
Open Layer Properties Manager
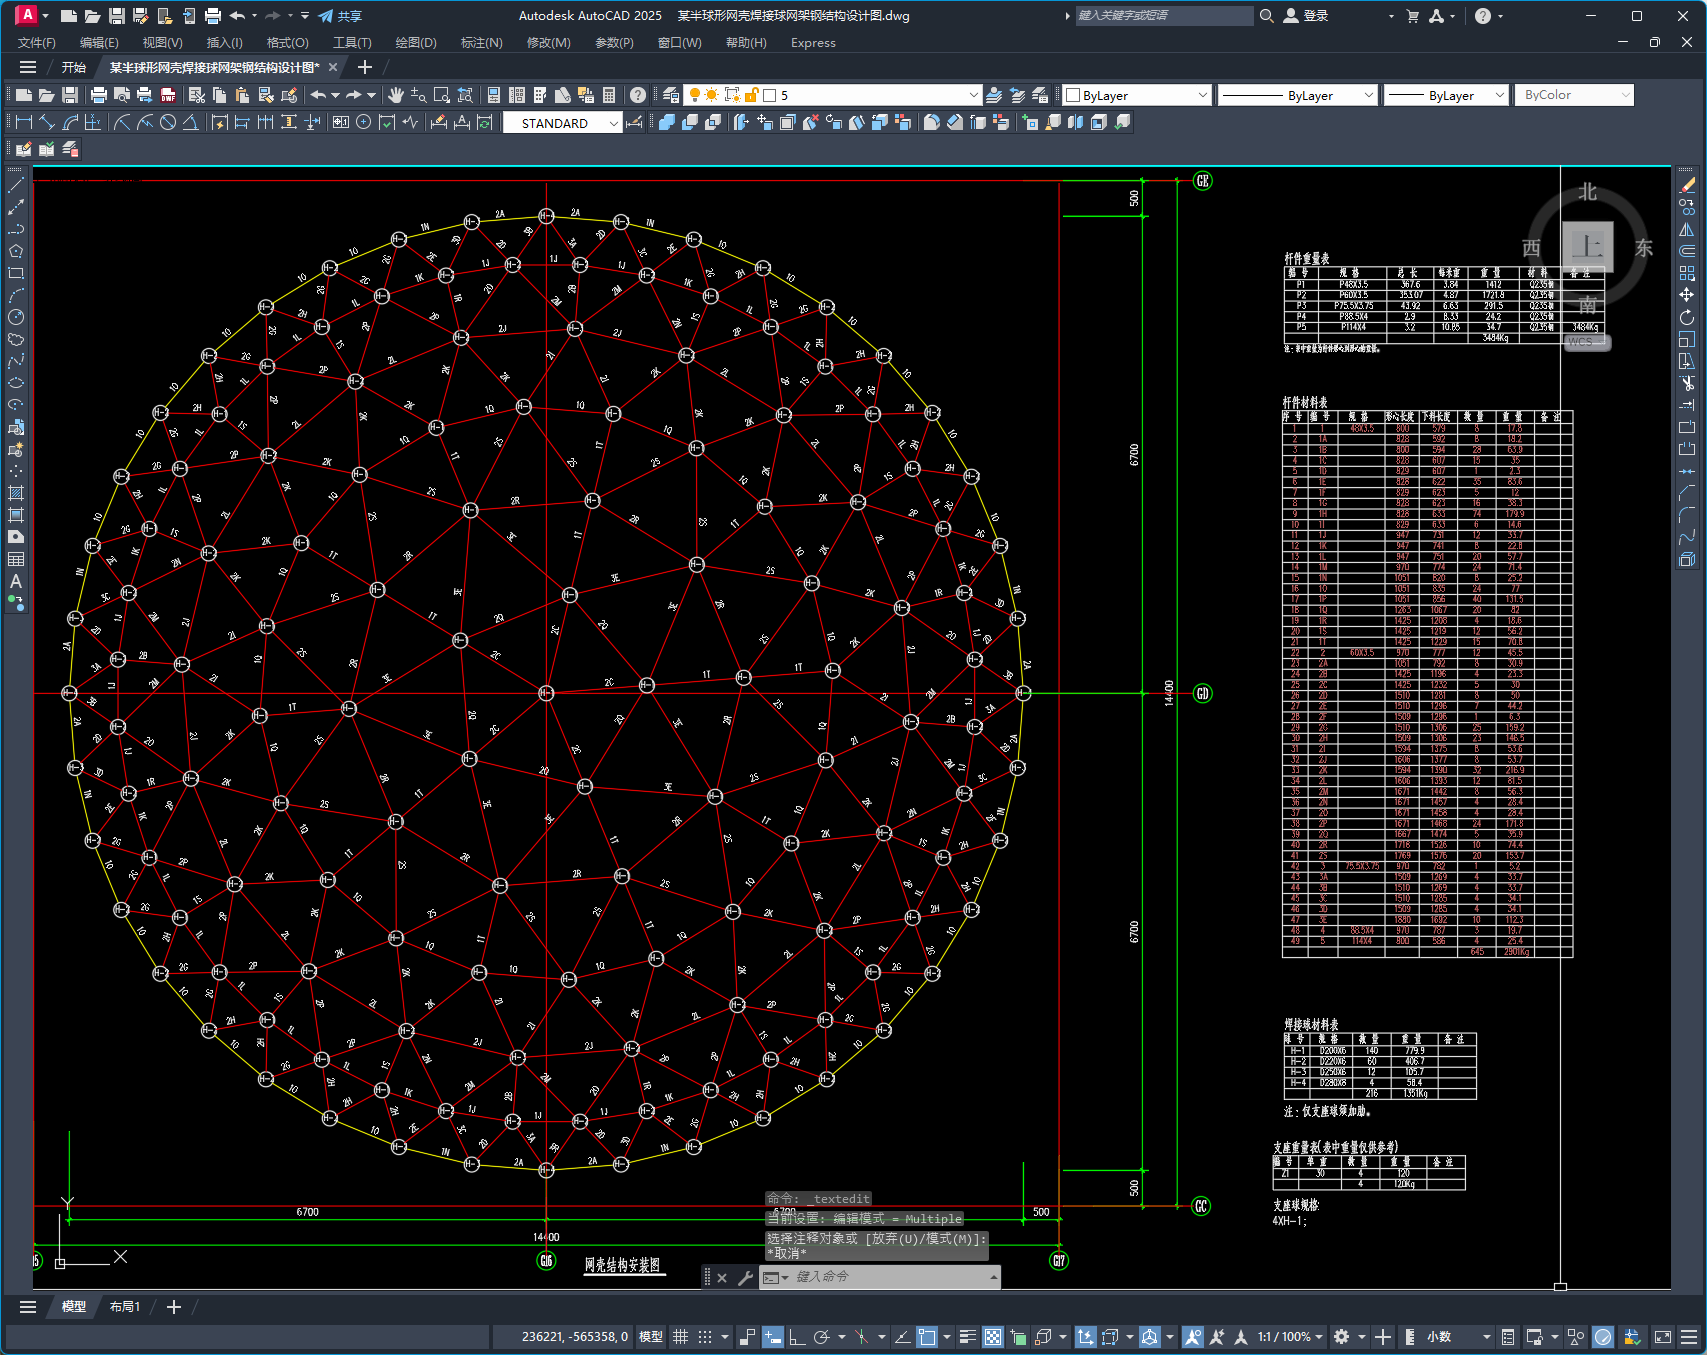point(671,95)
